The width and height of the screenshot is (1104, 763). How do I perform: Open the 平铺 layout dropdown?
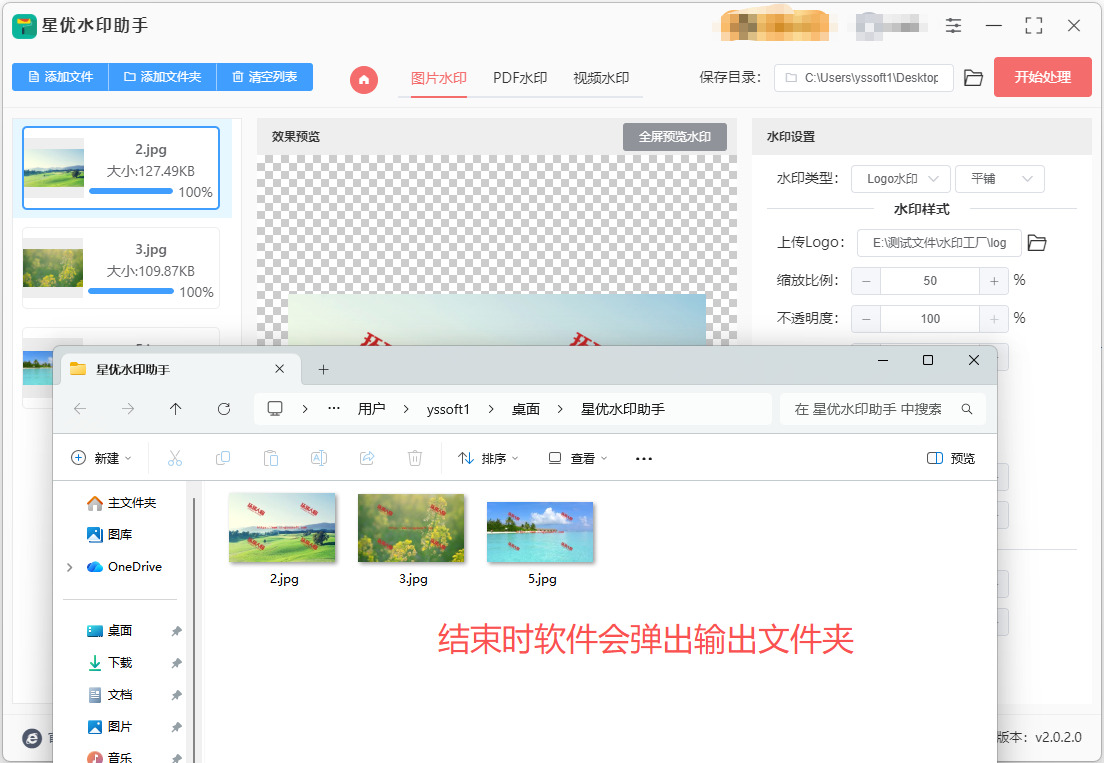click(999, 179)
